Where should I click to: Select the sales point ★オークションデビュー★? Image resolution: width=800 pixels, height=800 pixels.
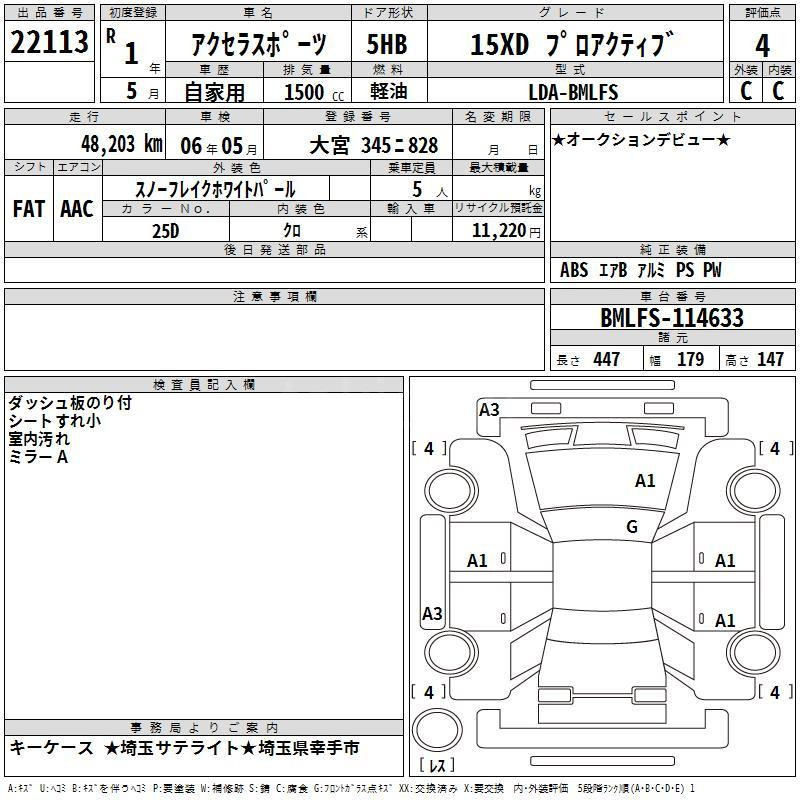click(641, 139)
